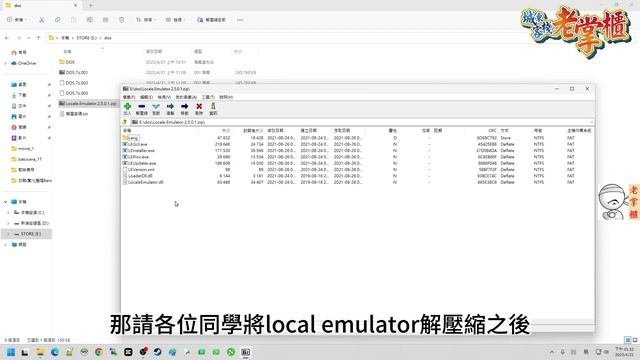Select LEGUI.exe in 7-Zip list

135,144
